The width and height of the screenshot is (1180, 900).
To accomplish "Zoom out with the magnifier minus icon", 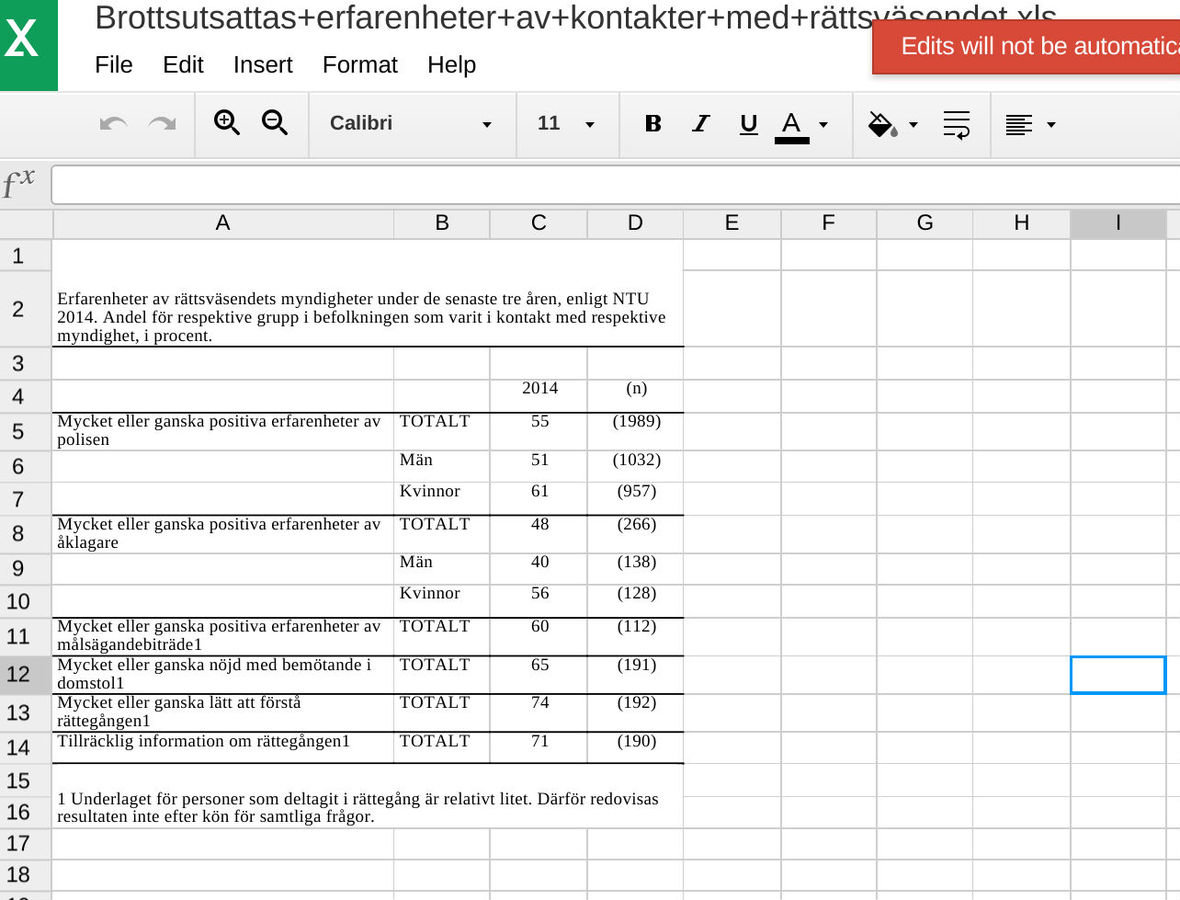I will coord(275,122).
